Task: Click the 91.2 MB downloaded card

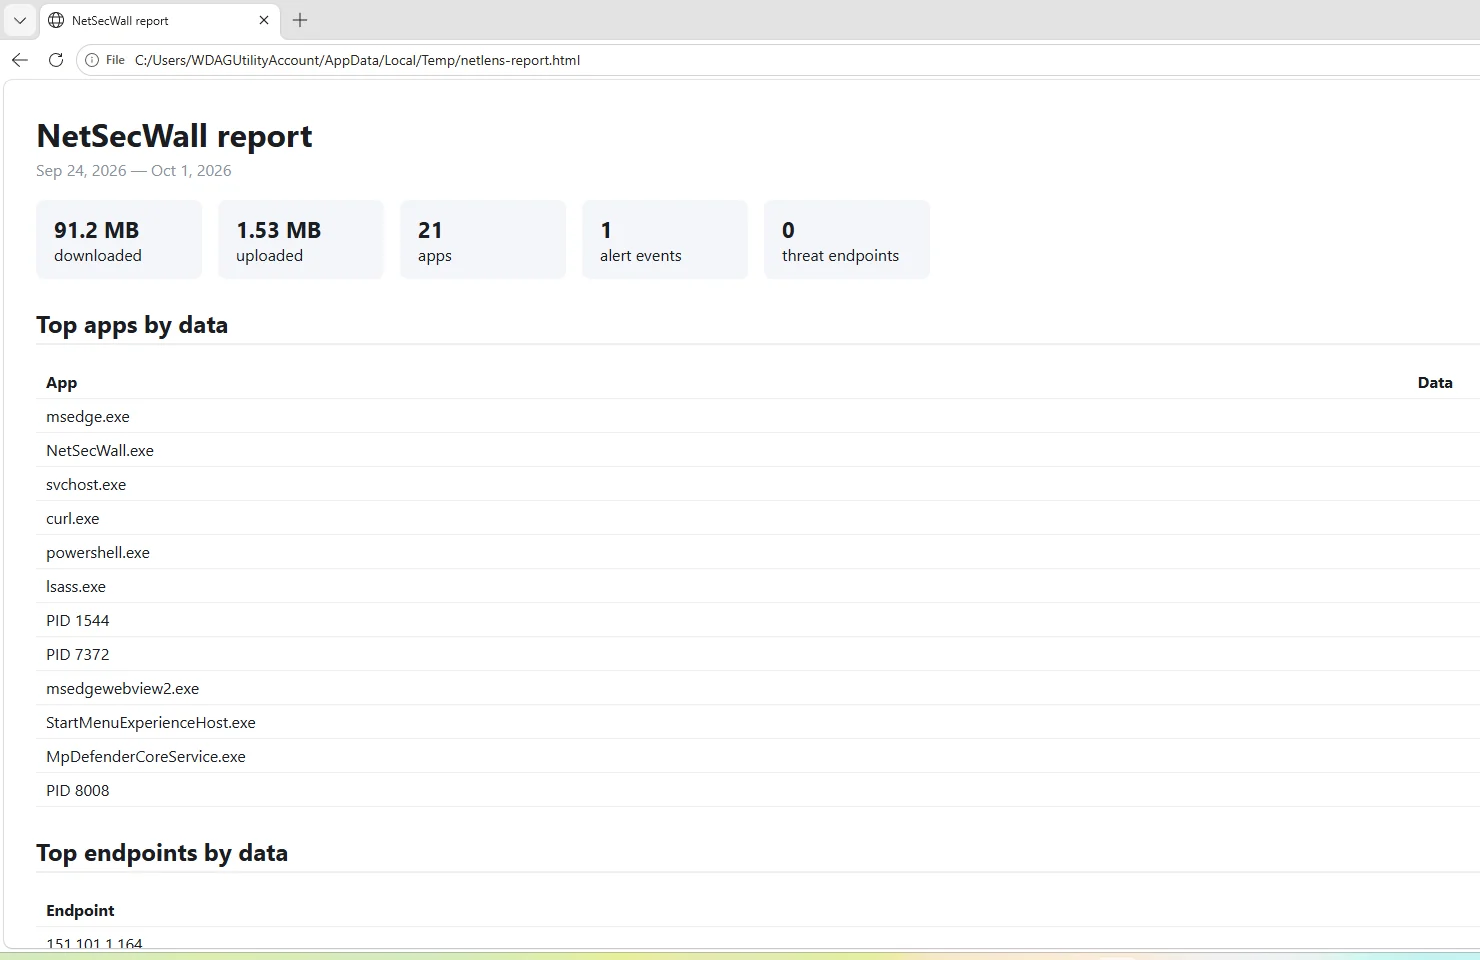Action: coord(119,240)
